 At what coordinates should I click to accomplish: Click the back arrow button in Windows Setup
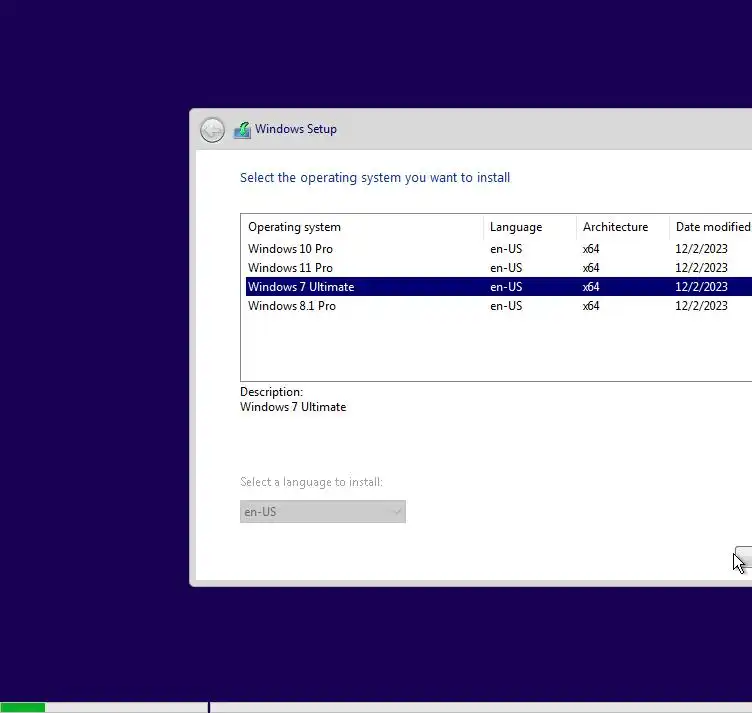pyautogui.click(x=212, y=130)
